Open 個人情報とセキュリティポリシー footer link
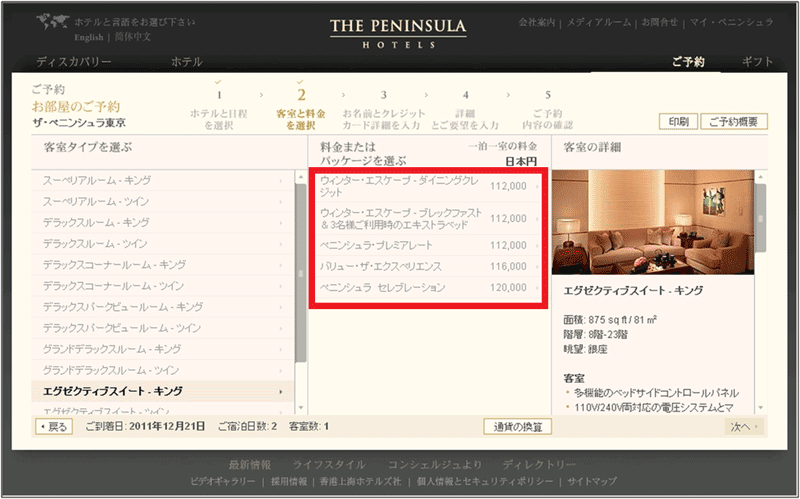Image resolution: width=800 pixels, height=499 pixels. [485, 481]
